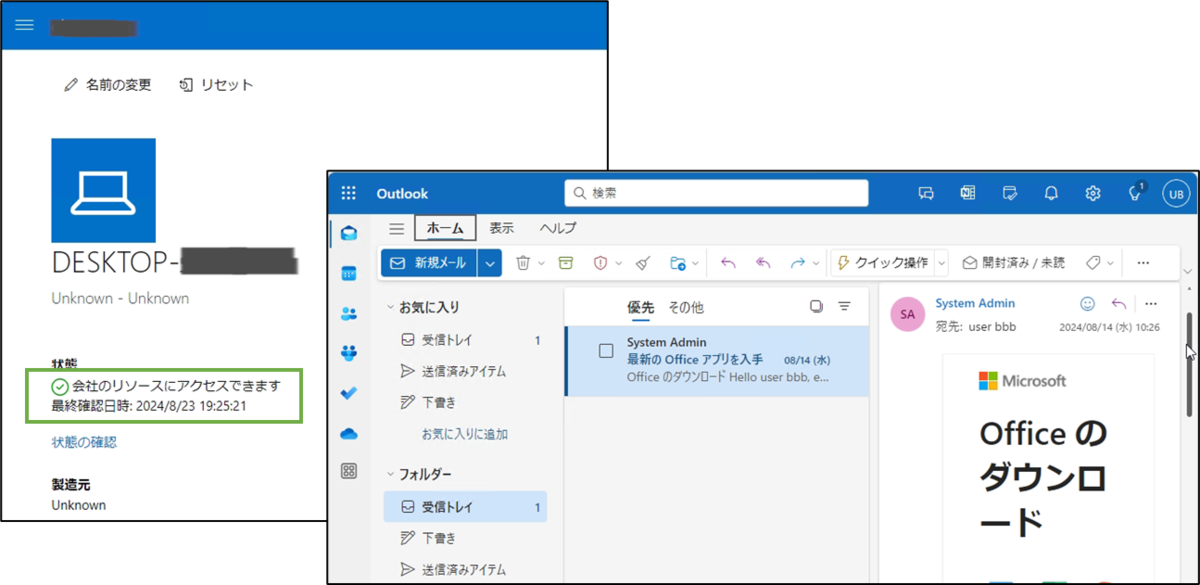1200x585 pixels.
Task: Open filter icon in message list
Action: point(845,306)
